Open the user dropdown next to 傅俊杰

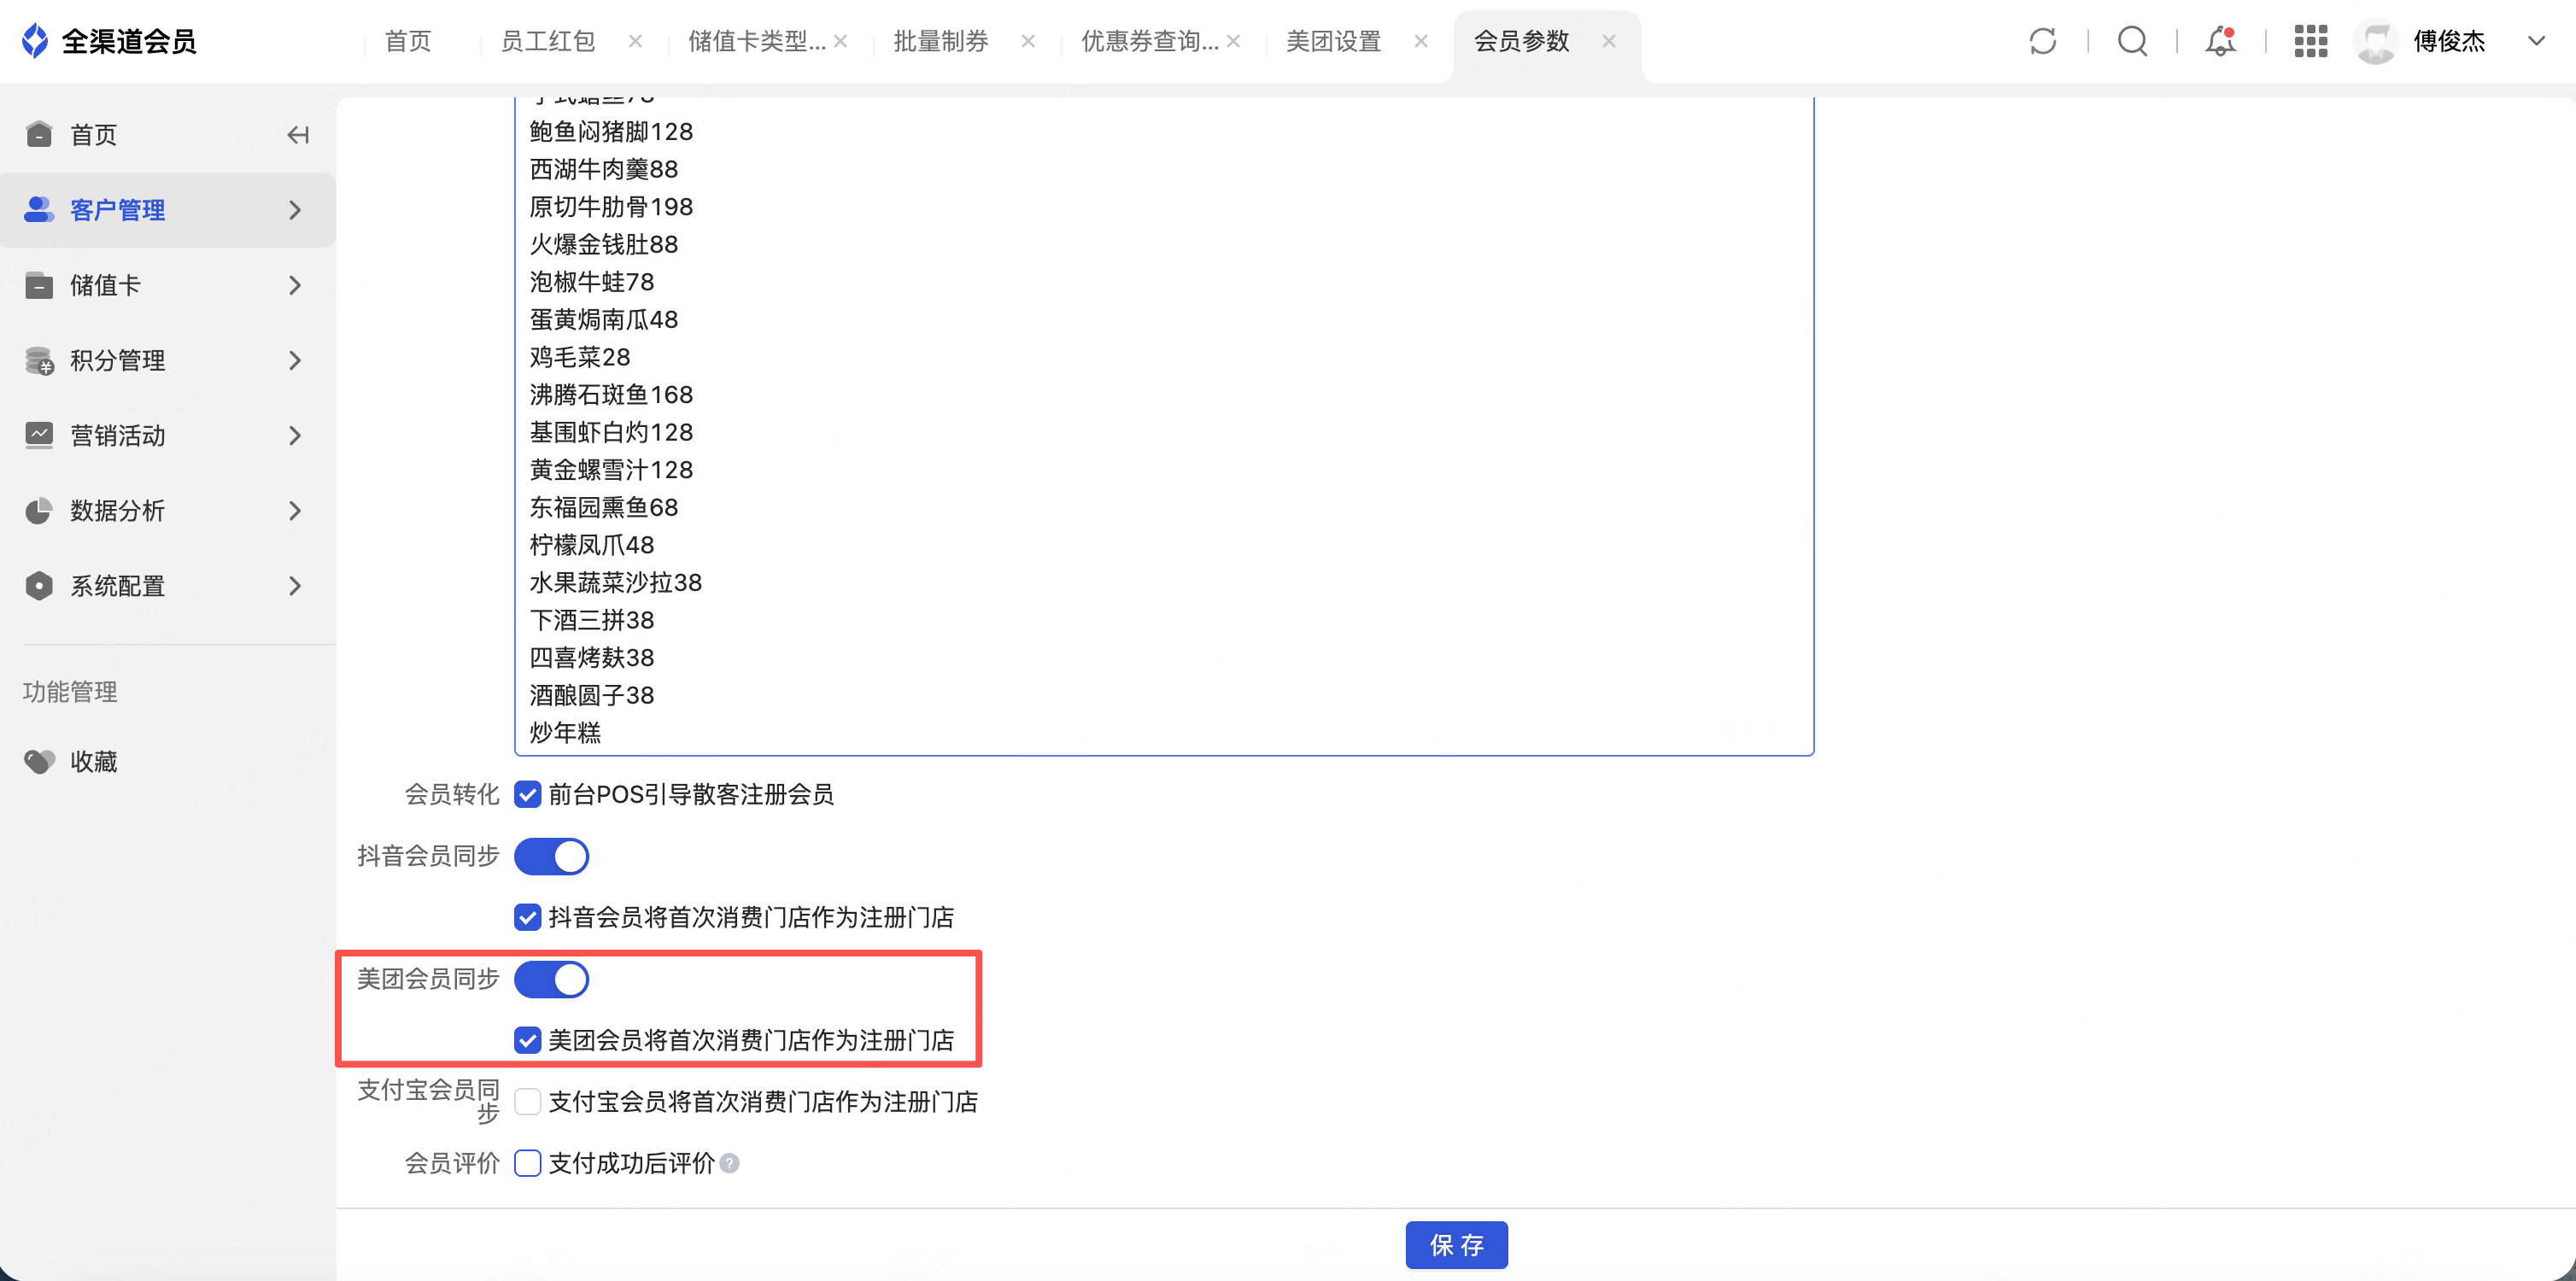pyautogui.click(x=2536, y=41)
